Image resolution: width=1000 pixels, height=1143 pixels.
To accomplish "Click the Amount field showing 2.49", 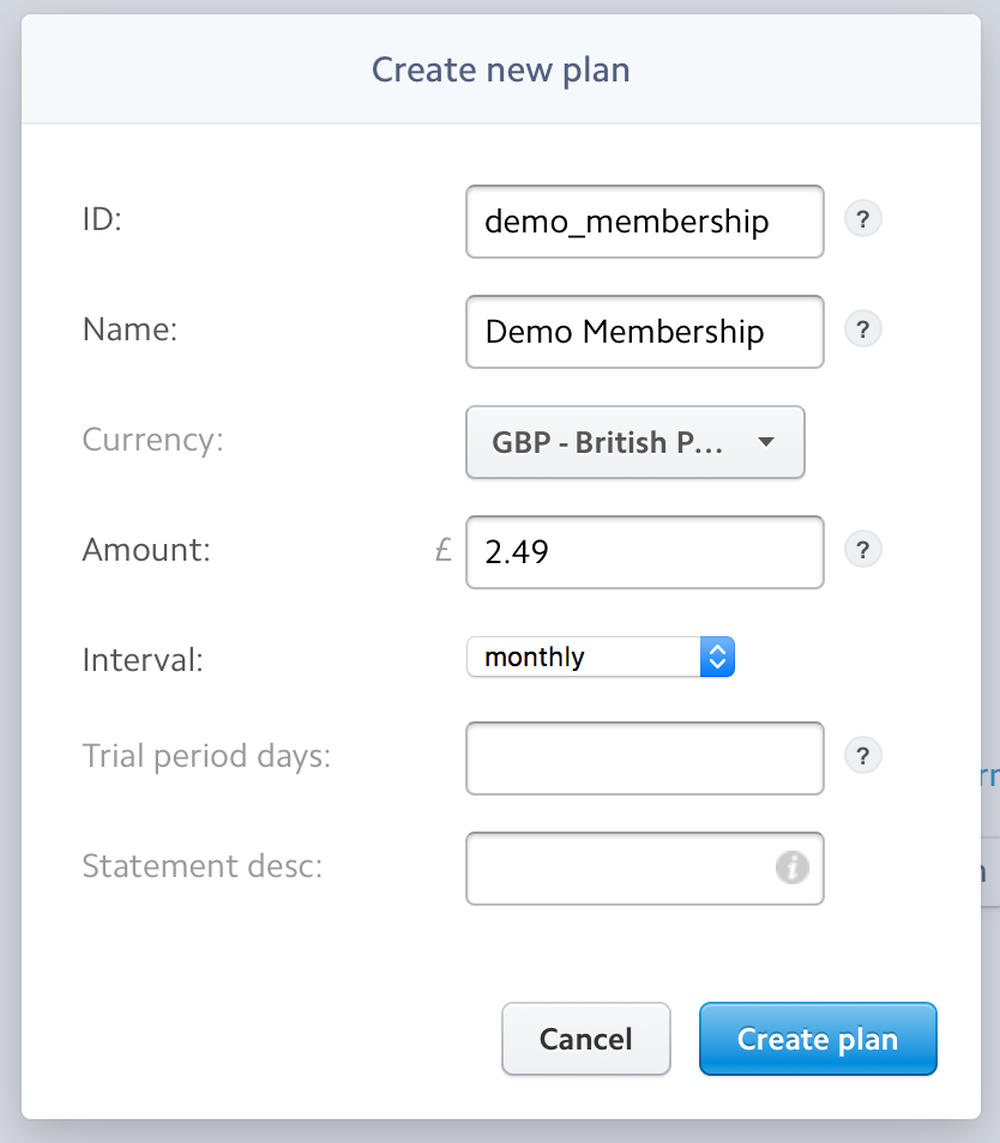I will [x=644, y=551].
